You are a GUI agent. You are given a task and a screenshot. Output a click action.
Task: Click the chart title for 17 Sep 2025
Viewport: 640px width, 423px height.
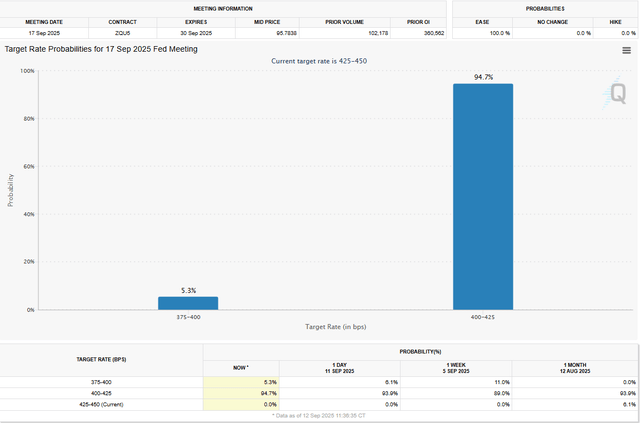click(x=101, y=49)
